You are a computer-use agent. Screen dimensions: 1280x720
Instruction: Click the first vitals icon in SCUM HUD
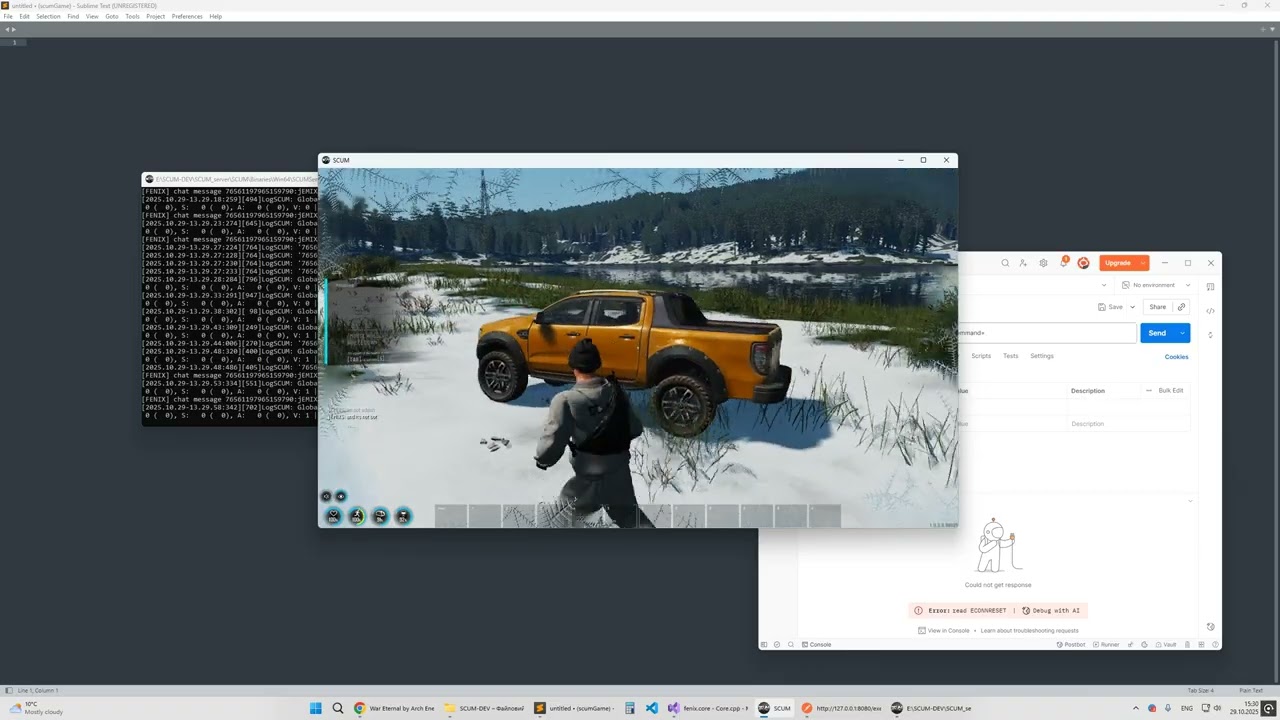pos(333,516)
